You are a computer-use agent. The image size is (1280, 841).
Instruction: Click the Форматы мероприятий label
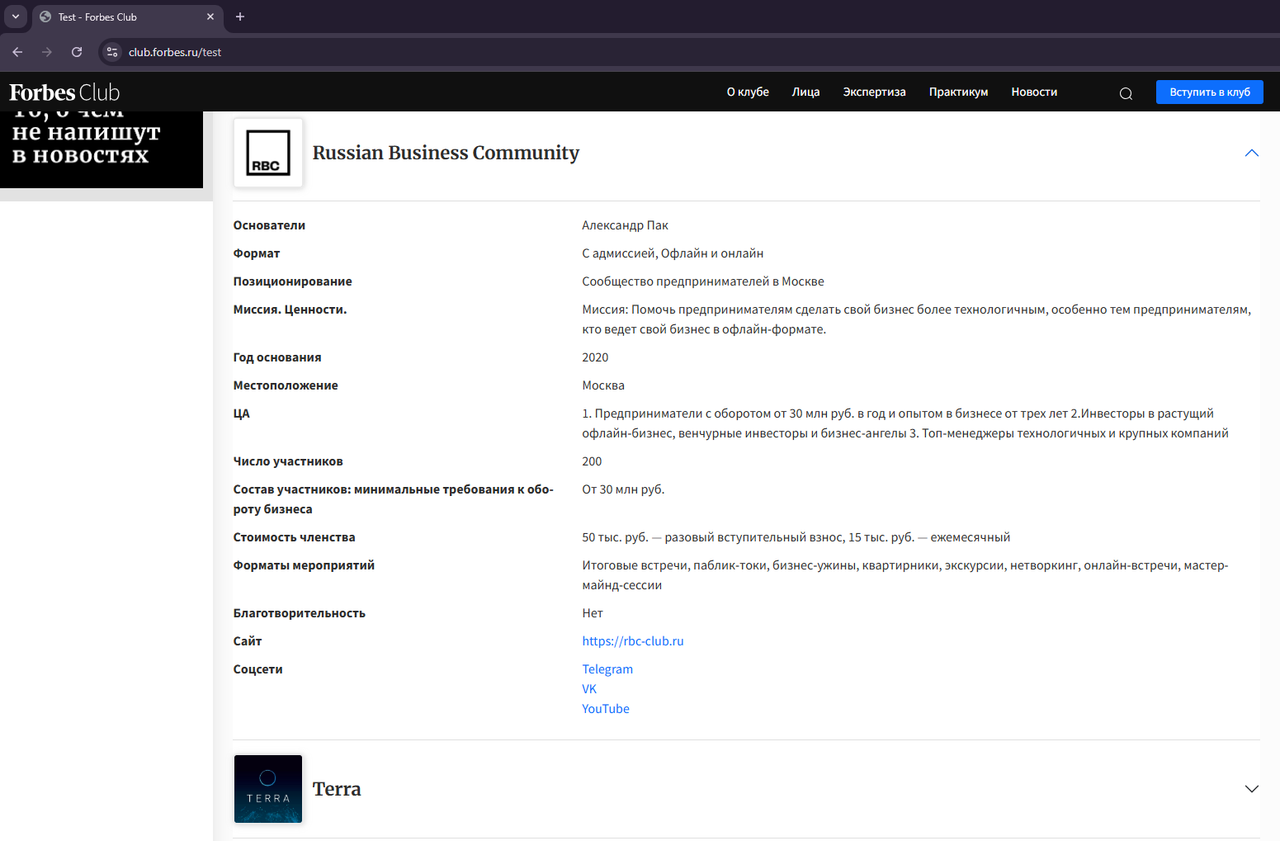coord(304,565)
